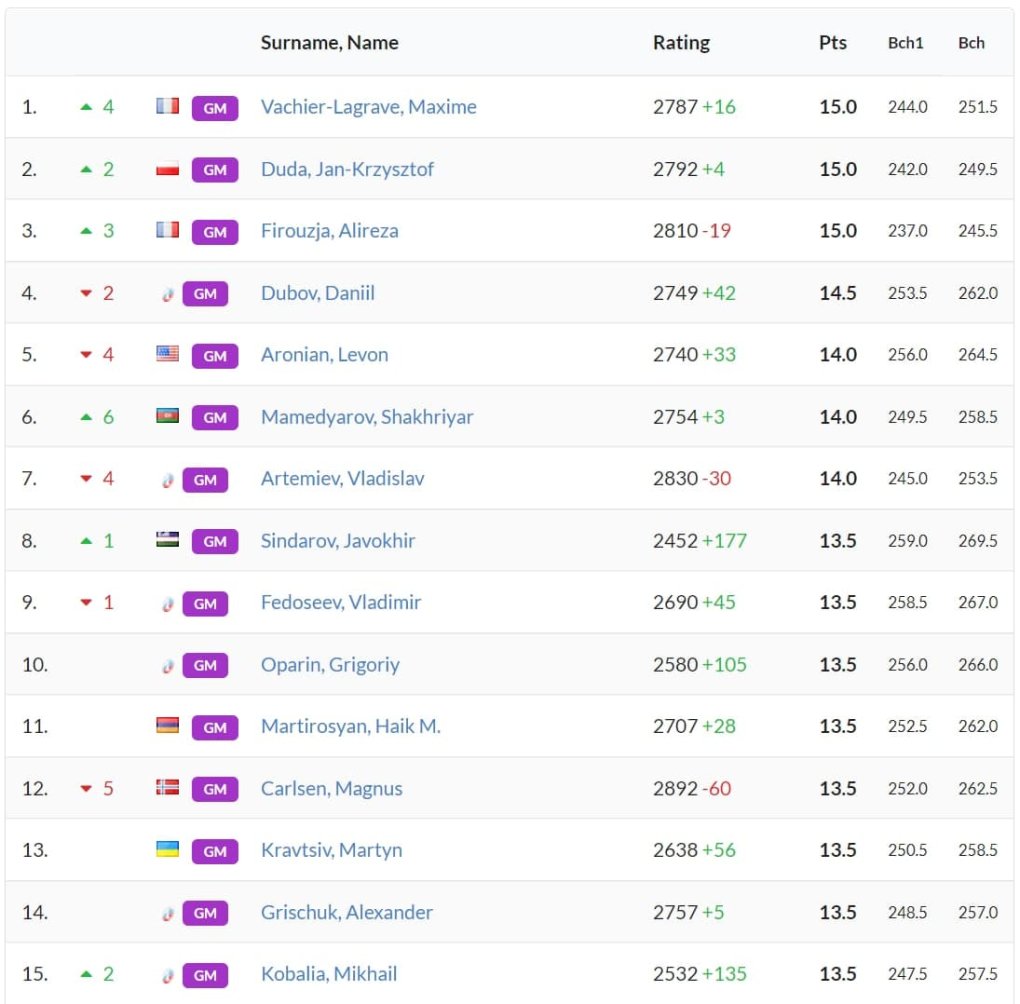1020x1004 pixels.
Task: Open Aronian, Levon player link
Action: tap(324, 355)
